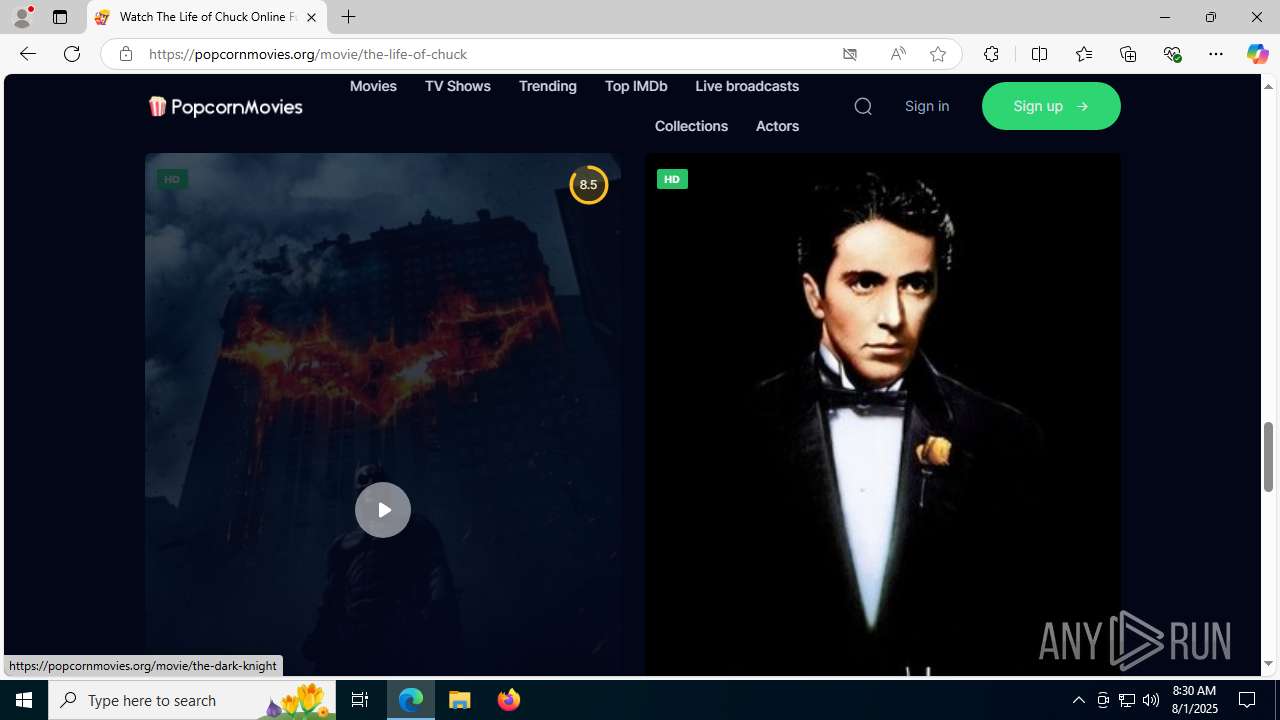Open the Actors menu item

(x=777, y=126)
